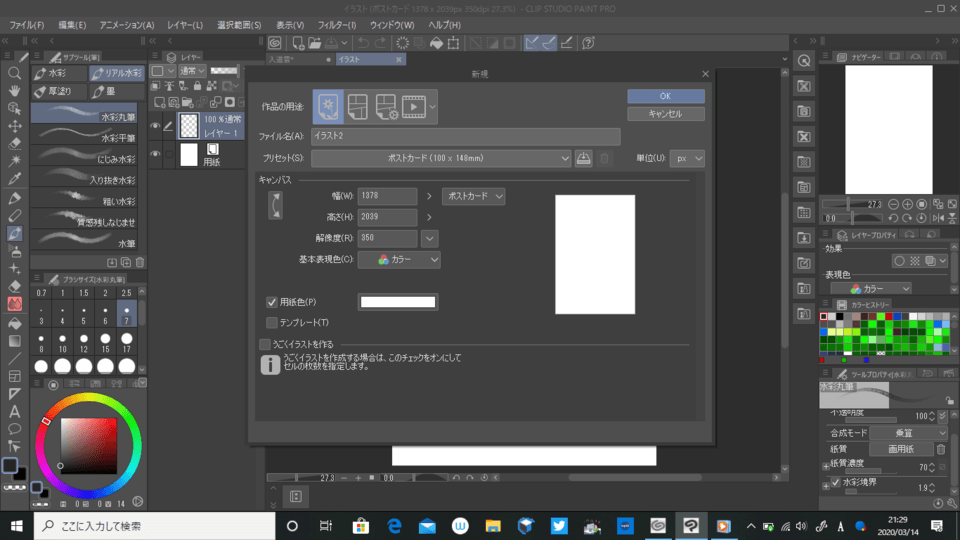The width and height of the screenshot is (960, 540).
Task: Click the paper texture 画用紙 button
Action: (x=901, y=449)
